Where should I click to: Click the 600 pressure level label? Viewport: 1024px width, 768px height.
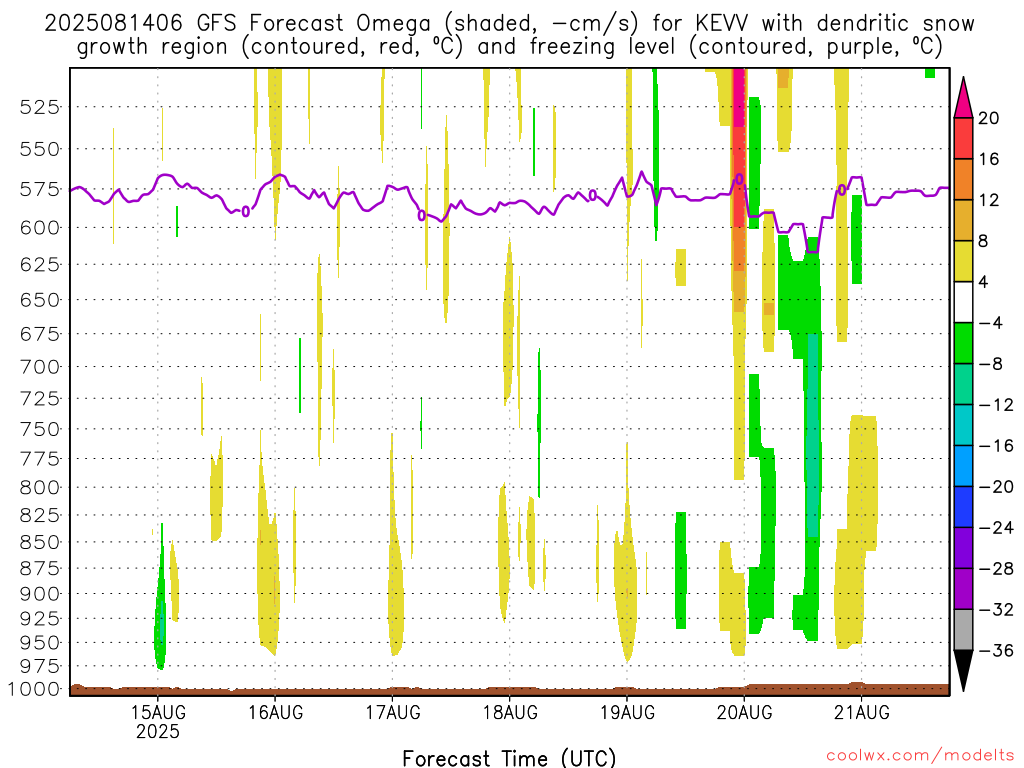click(40, 228)
